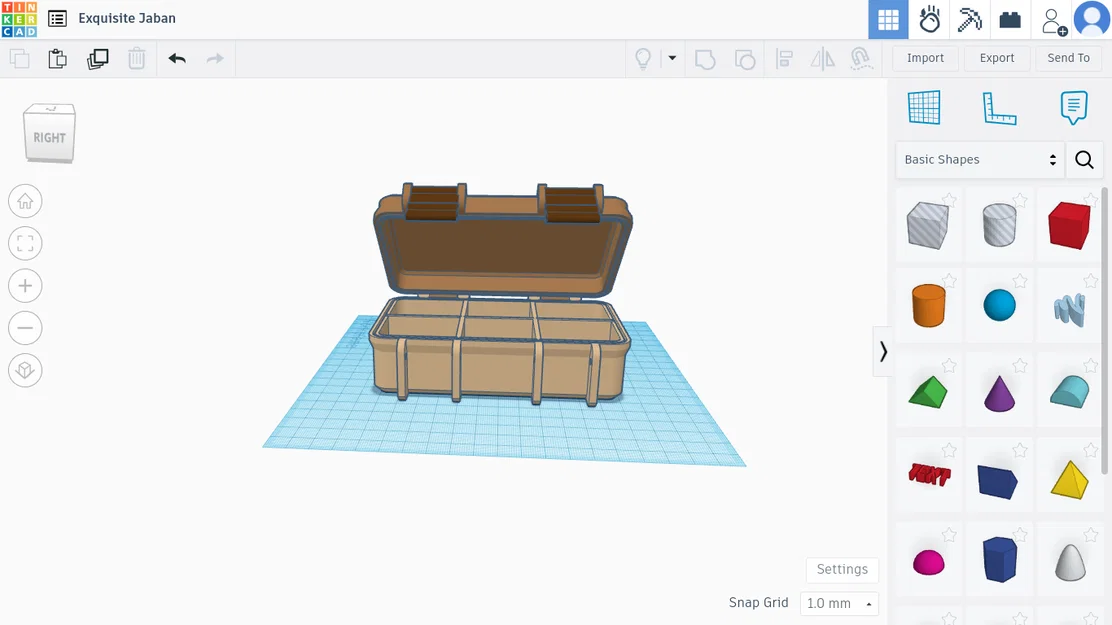
Task: Open the Blocks pickaxe mode
Action: click(969, 19)
